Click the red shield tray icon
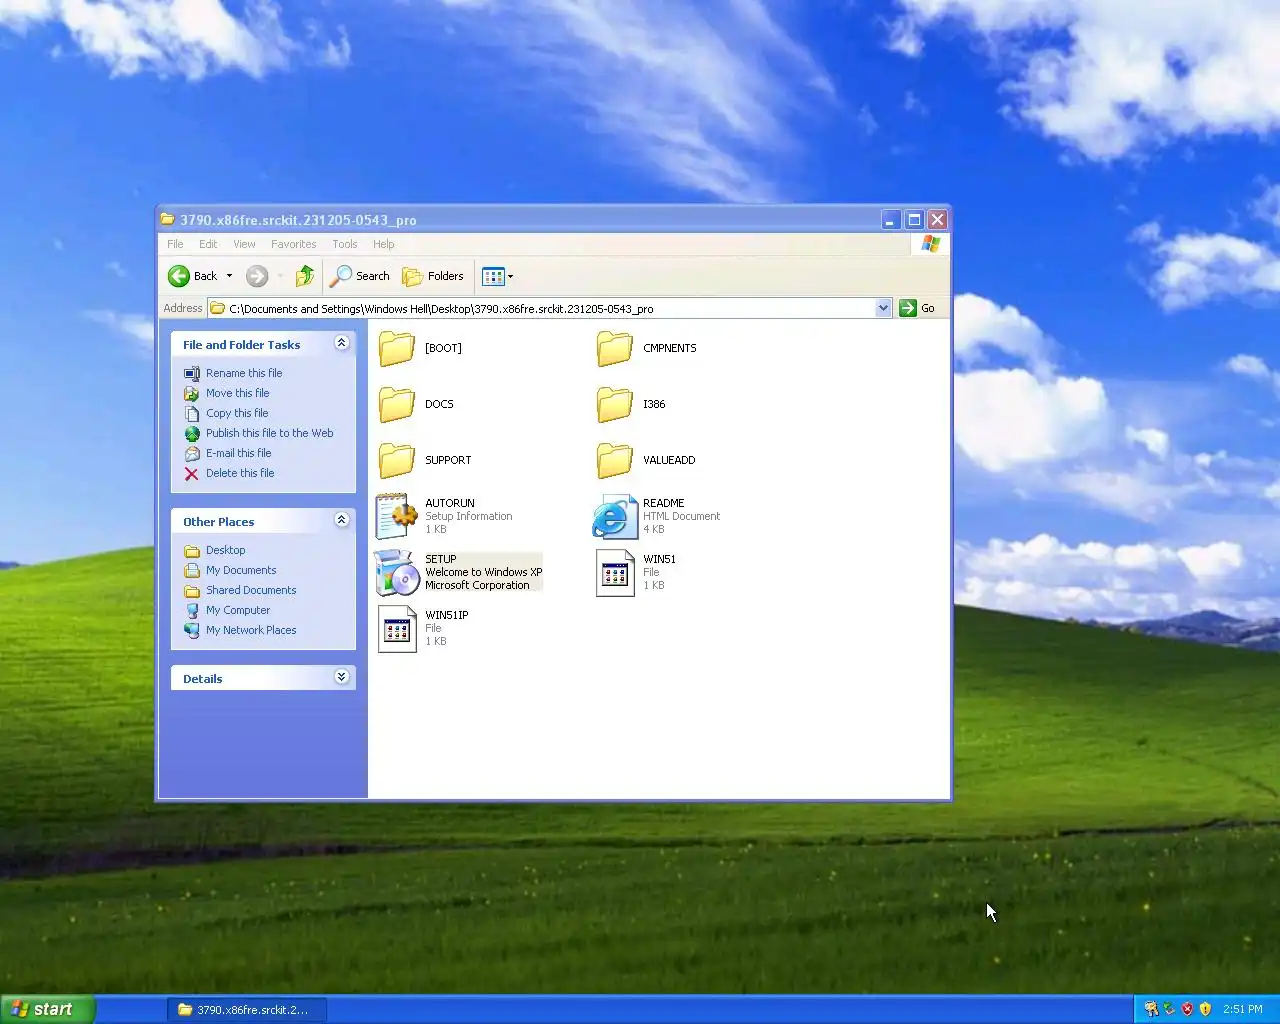1280x1024 pixels. pos(1187,1009)
